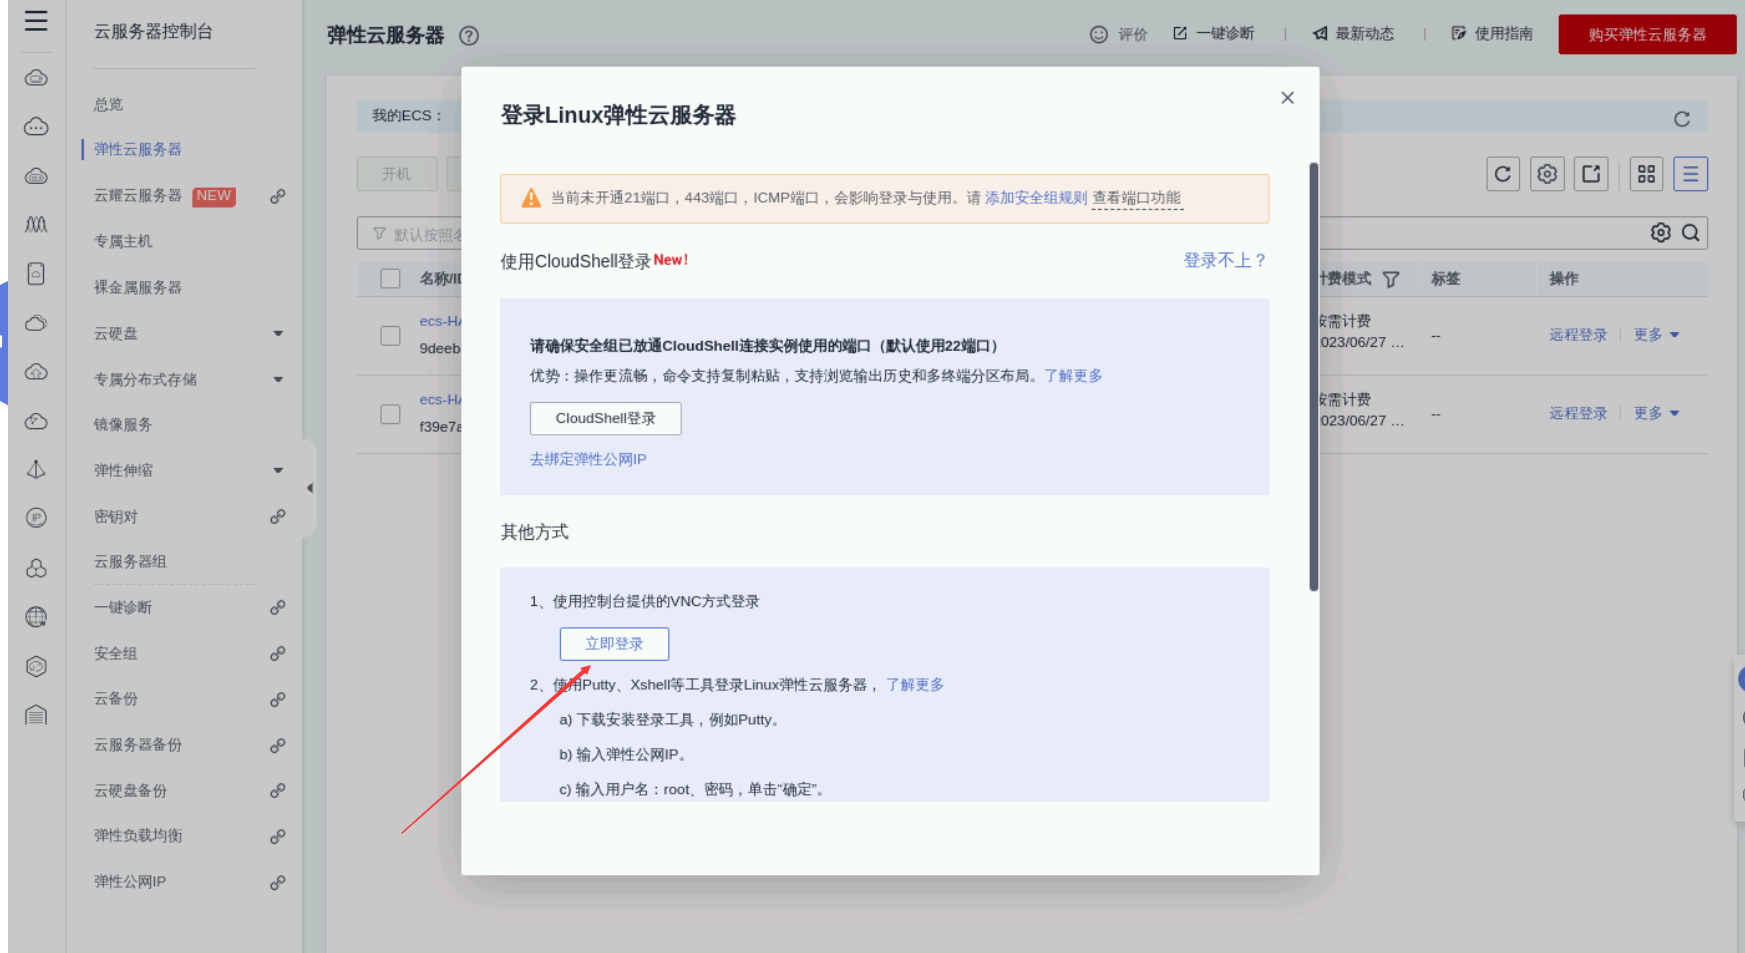Click the refresh button in table toolbar
The height and width of the screenshot is (953, 1745).
pos(1503,174)
